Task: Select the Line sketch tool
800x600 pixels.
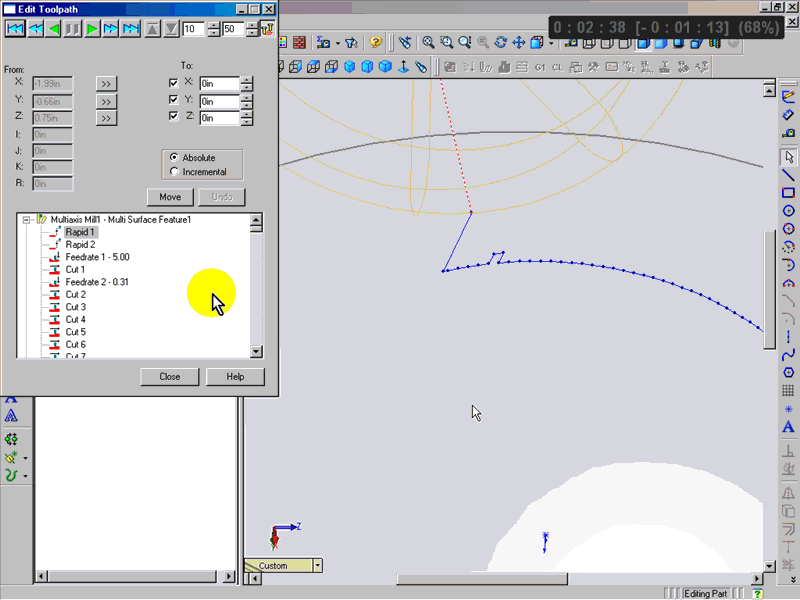Action: pos(789,175)
